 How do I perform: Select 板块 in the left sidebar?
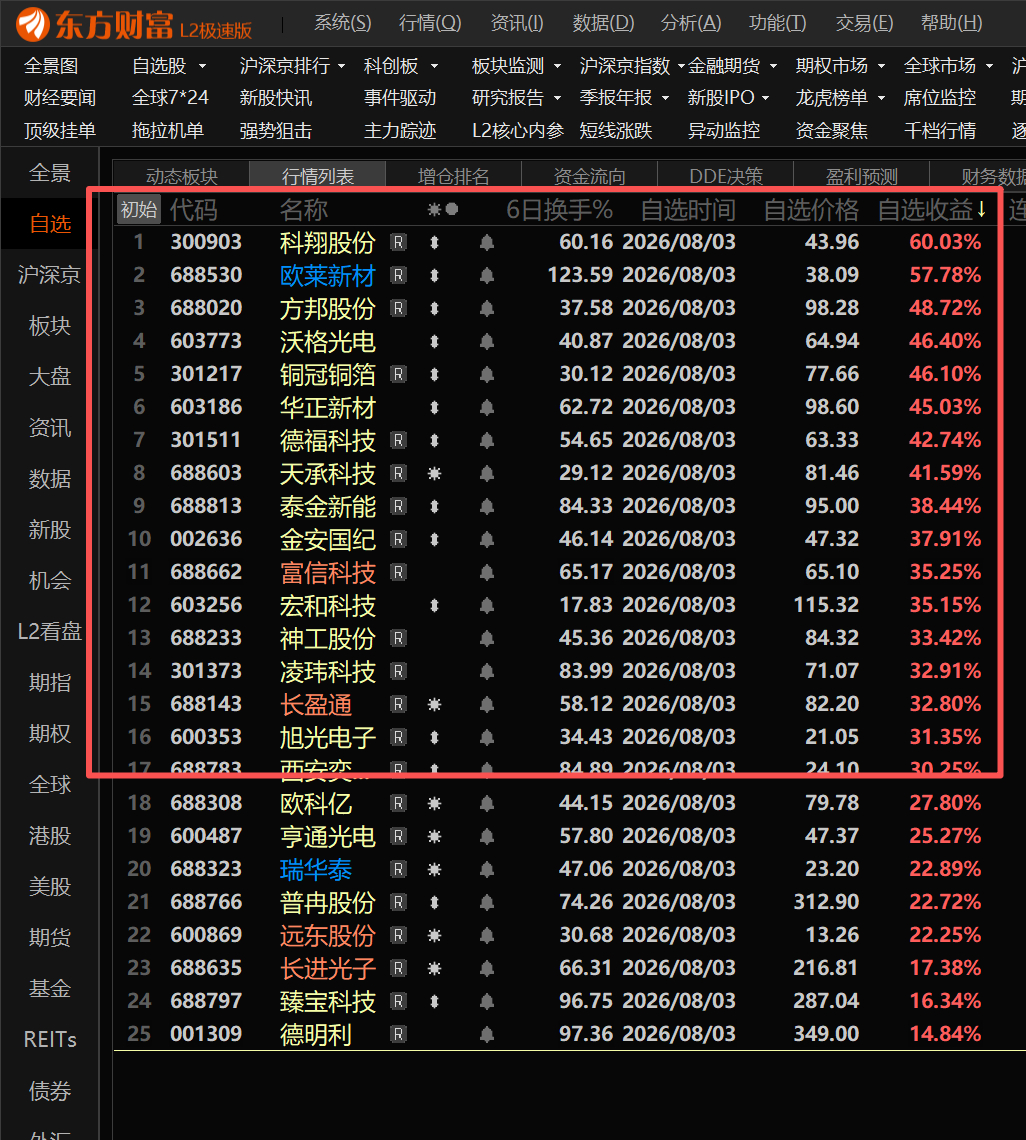click(49, 326)
